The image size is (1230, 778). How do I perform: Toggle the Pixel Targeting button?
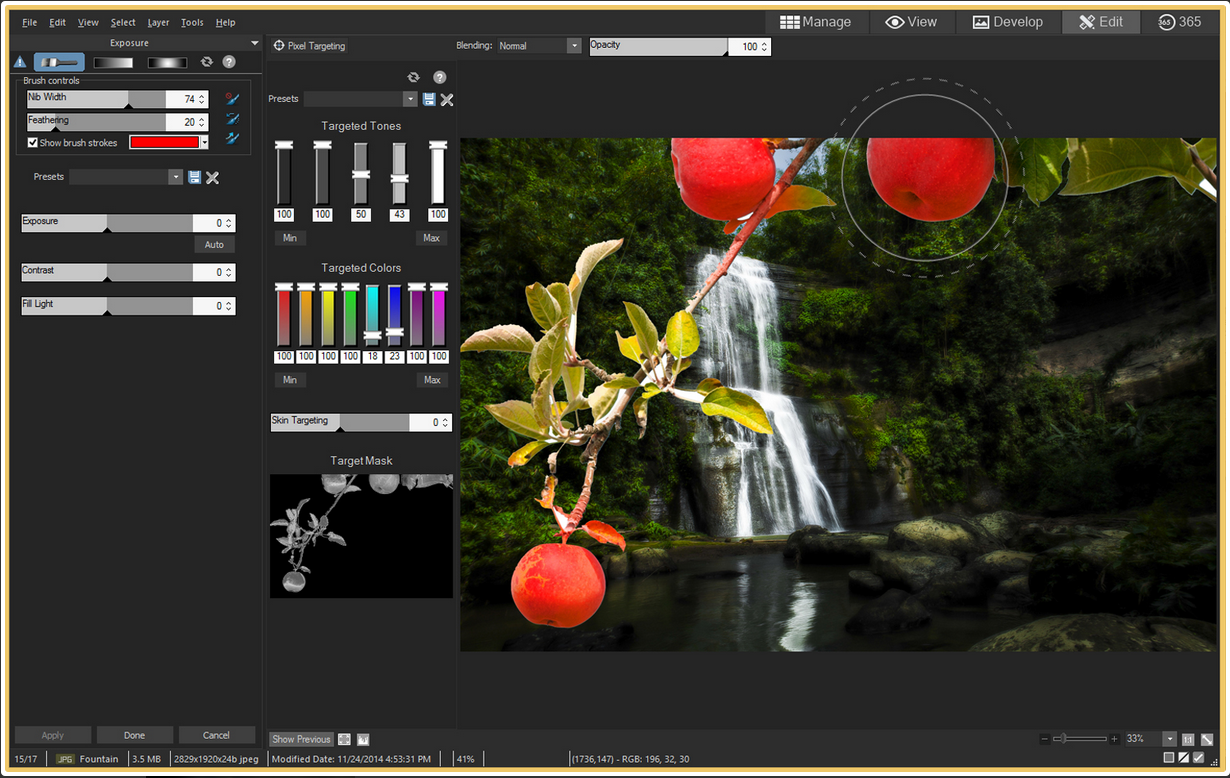pos(310,46)
